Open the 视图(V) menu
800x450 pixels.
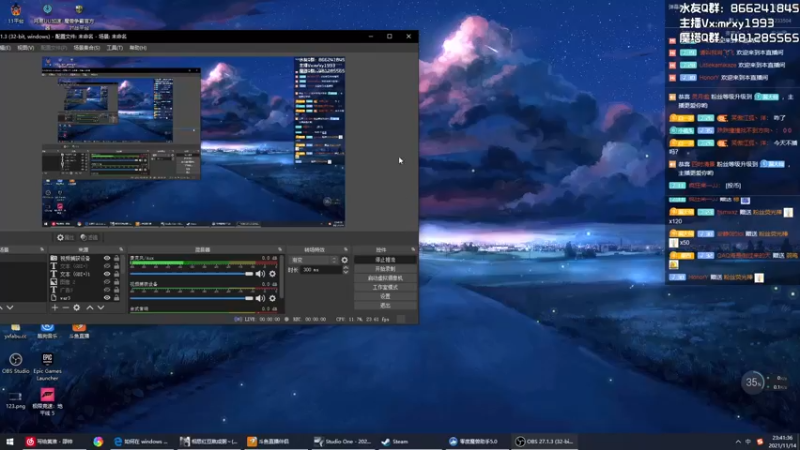point(26,48)
